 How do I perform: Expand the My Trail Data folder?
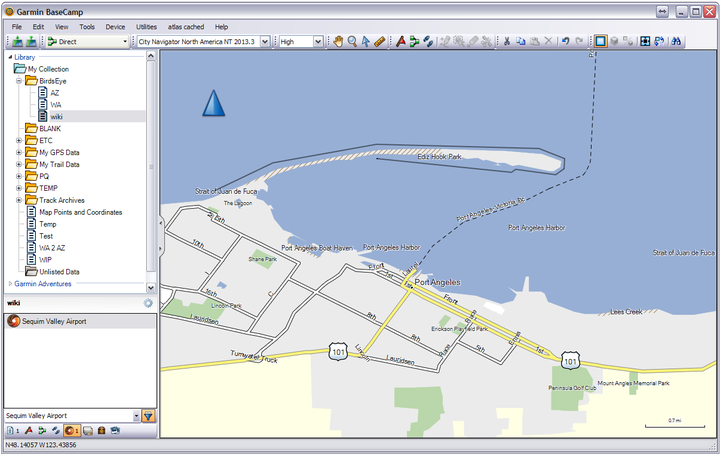(x=19, y=164)
